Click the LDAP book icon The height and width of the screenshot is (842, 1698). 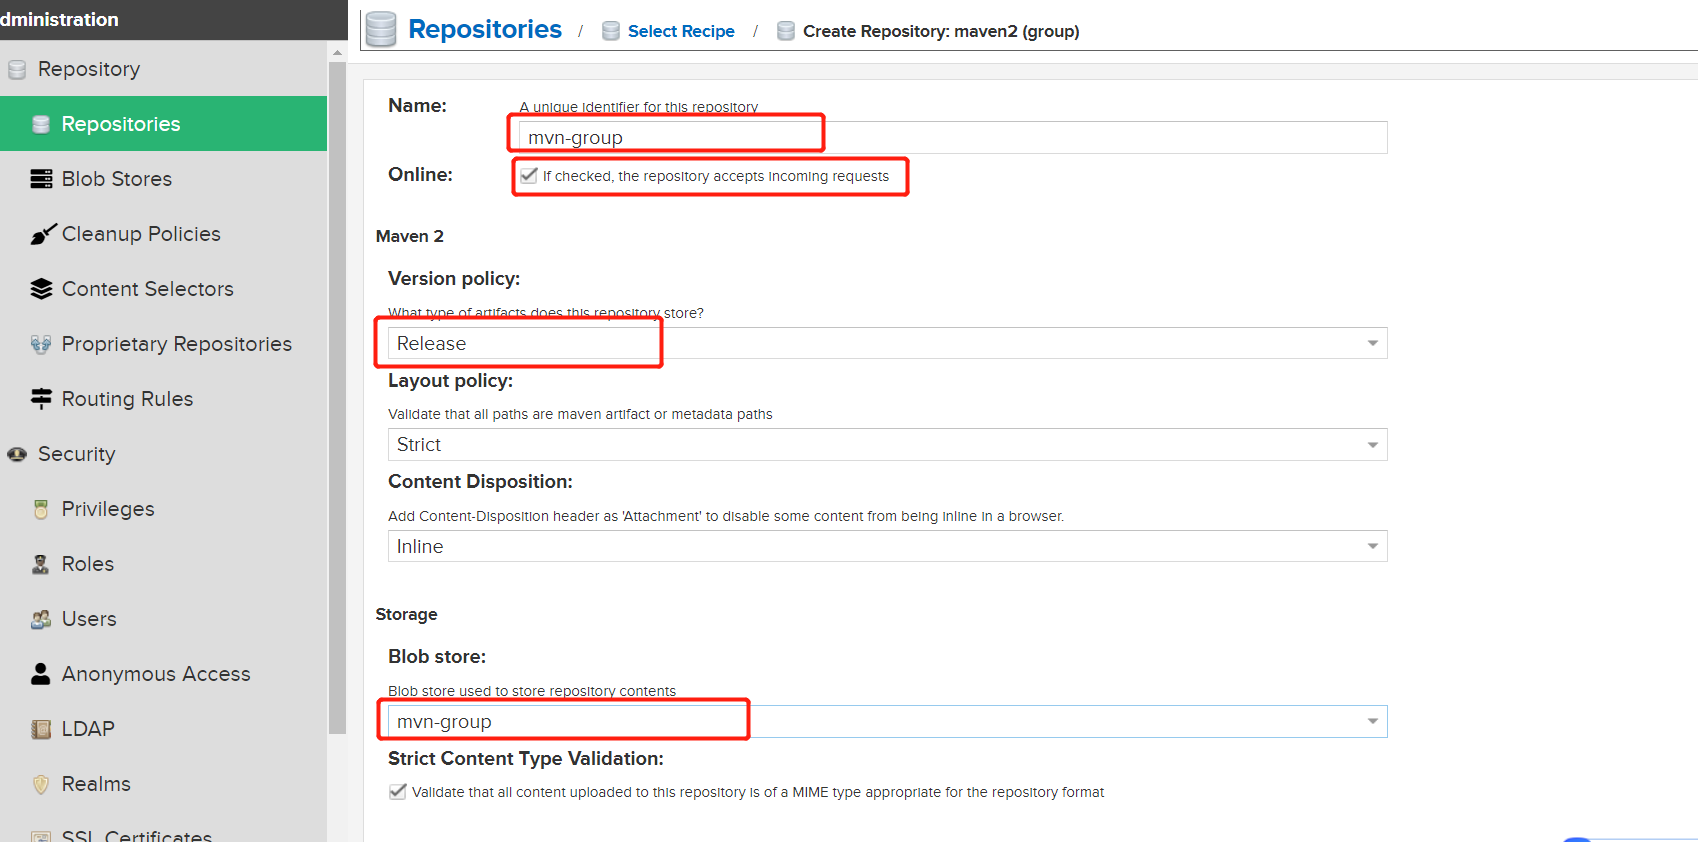coord(41,729)
